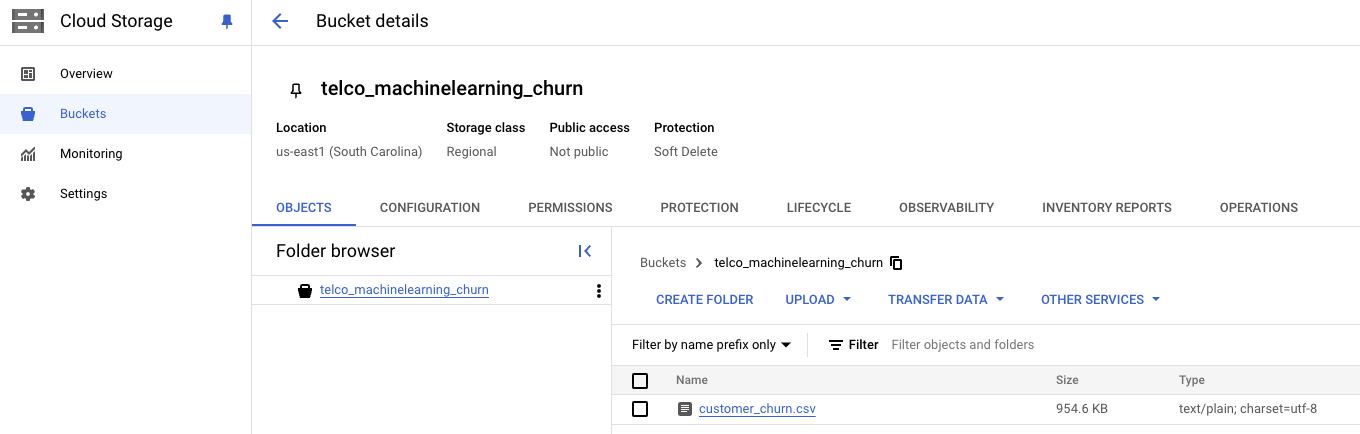Click the Not public access value

(579, 152)
